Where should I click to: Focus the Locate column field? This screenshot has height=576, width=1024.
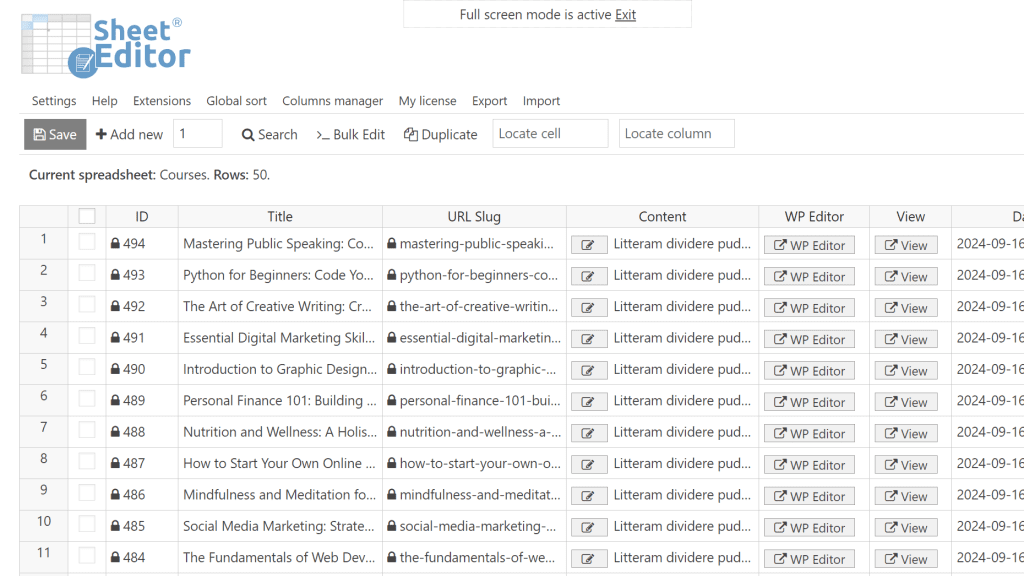click(677, 133)
